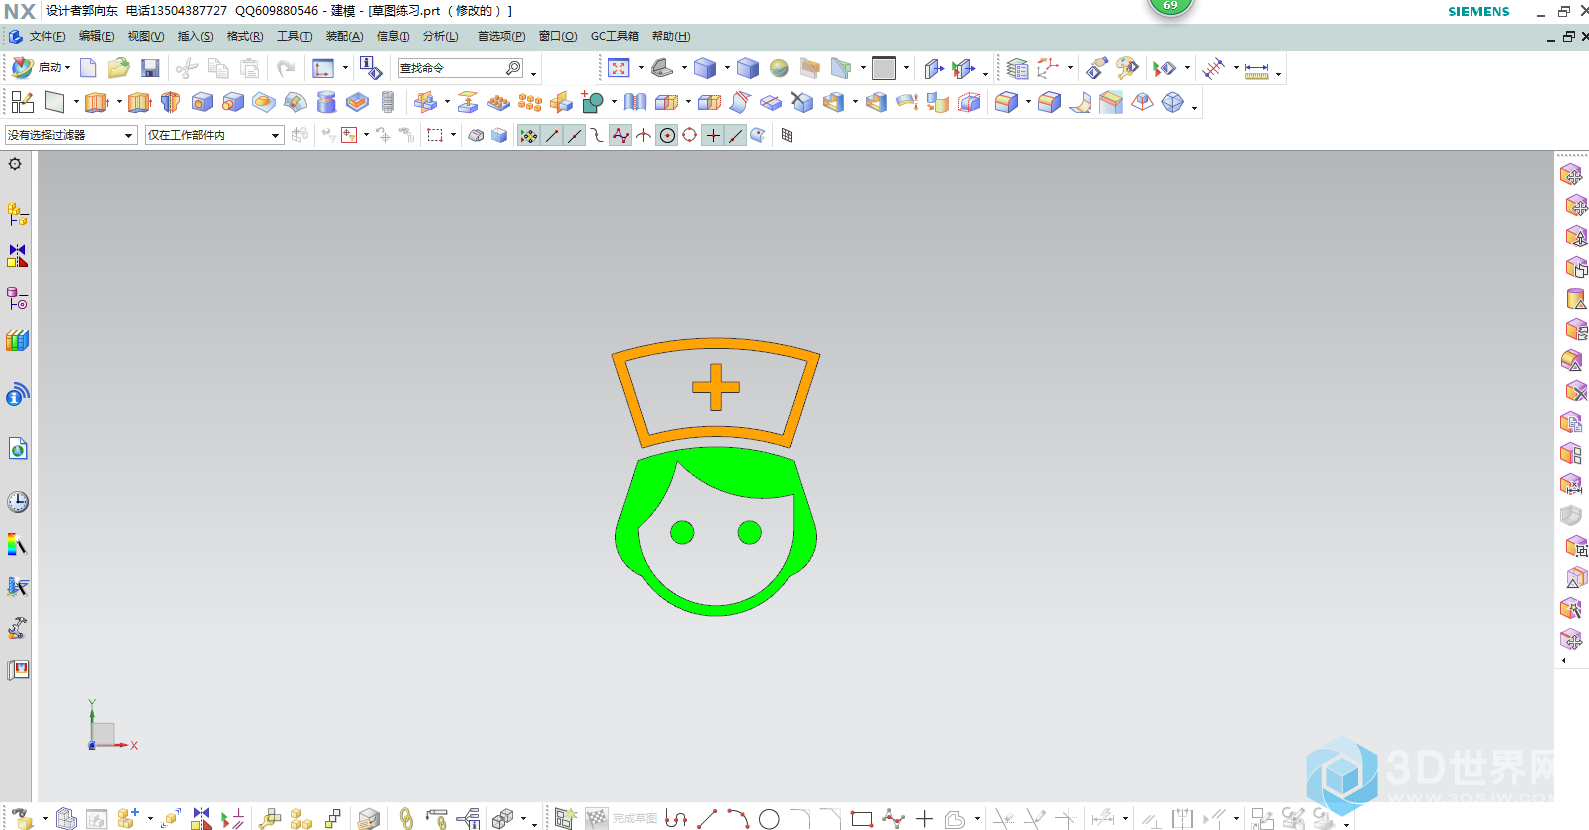1589x830 pixels.
Task: Select the Edge Blend icon
Action: [x=1007, y=102]
